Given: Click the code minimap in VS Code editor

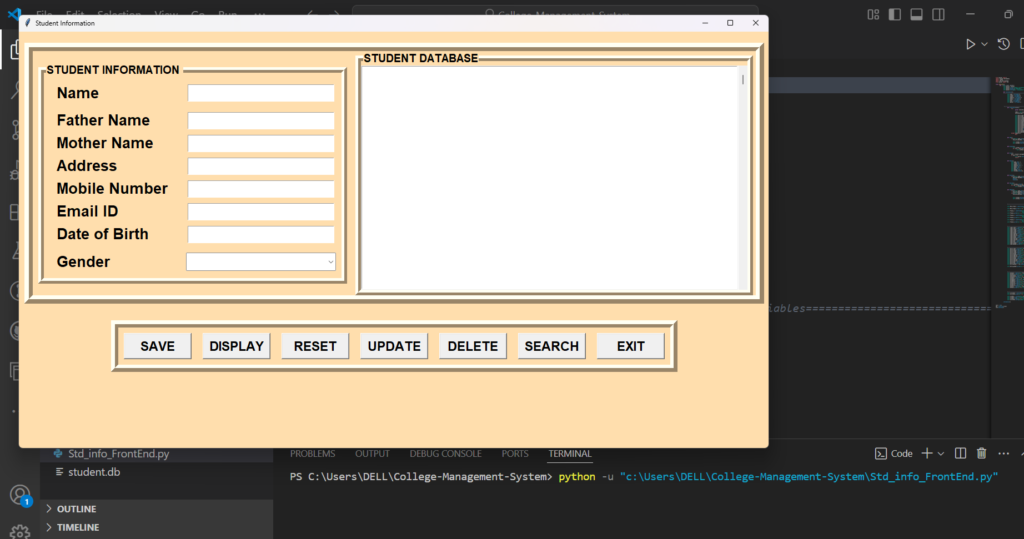Looking at the screenshot, I should [x=1009, y=193].
